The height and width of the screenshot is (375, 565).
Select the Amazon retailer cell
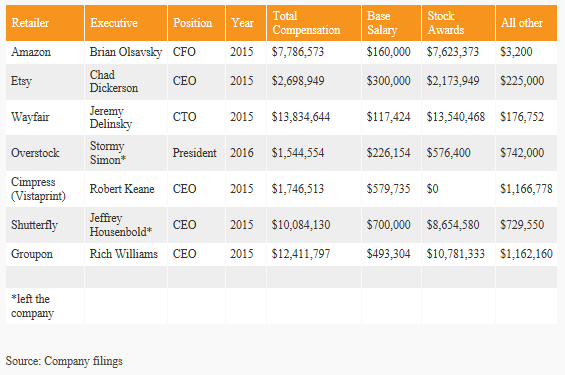[45, 52]
